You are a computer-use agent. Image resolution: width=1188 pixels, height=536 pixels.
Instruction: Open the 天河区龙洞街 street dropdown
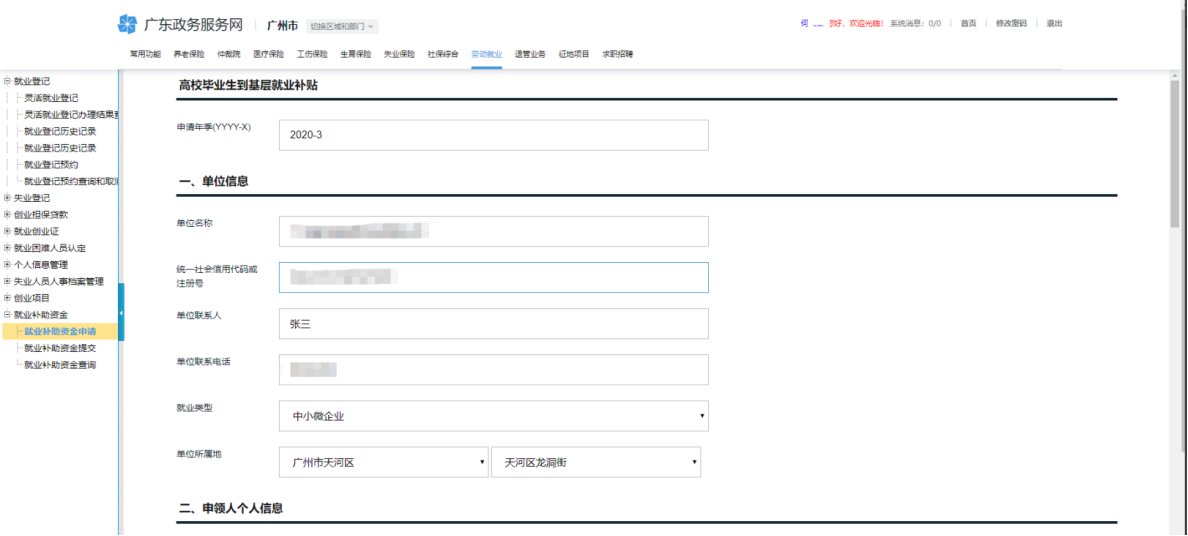[596, 462]
